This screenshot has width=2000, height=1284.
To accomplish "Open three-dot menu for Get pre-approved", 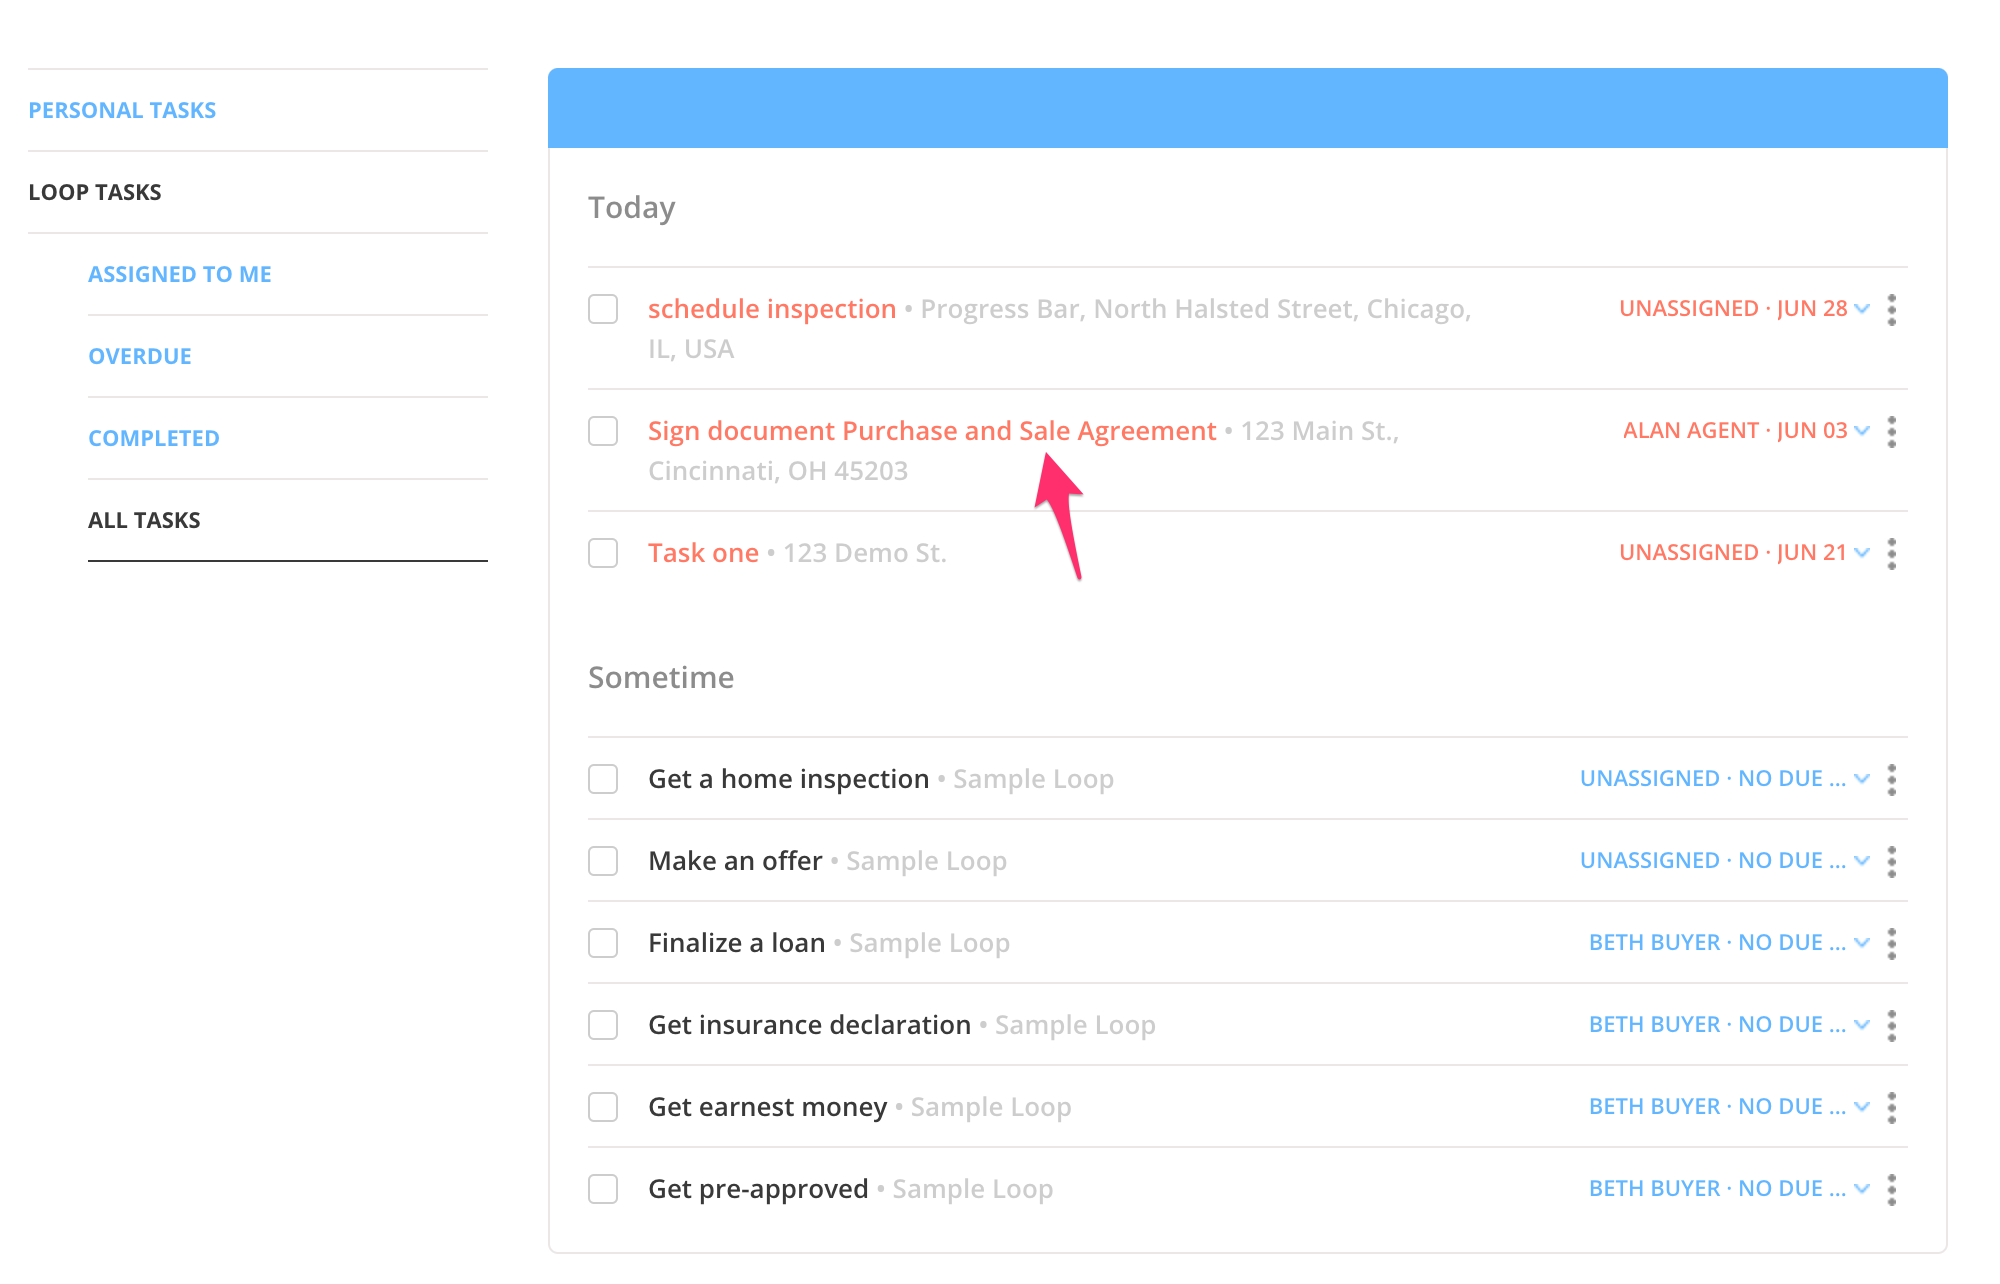I will (1891, 1190).
